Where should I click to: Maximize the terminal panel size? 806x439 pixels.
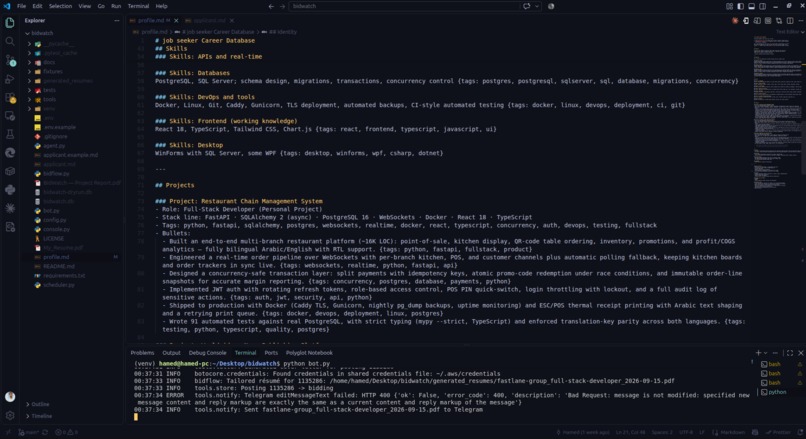click(790, 353)
